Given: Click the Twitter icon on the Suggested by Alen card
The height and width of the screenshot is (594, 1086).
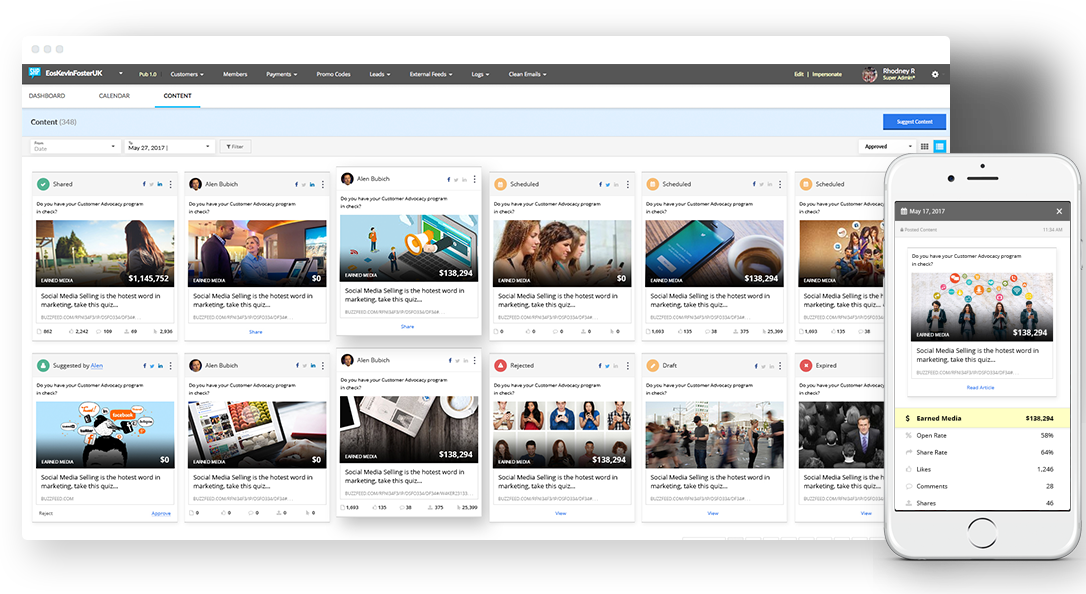Looking at the screenshot, I should point(152,366).
